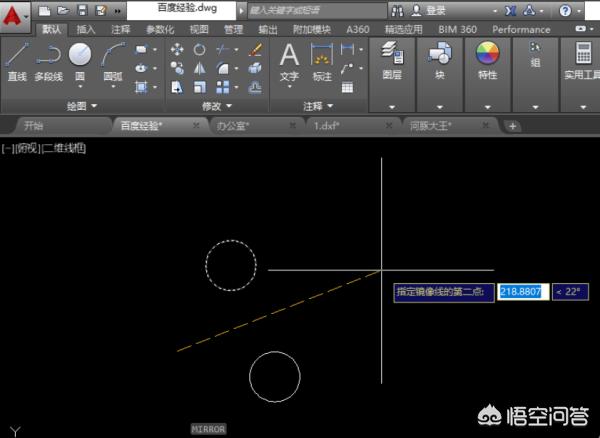
Task: Expand the 绘图 panel dropdown
Action: coord(82,105)
